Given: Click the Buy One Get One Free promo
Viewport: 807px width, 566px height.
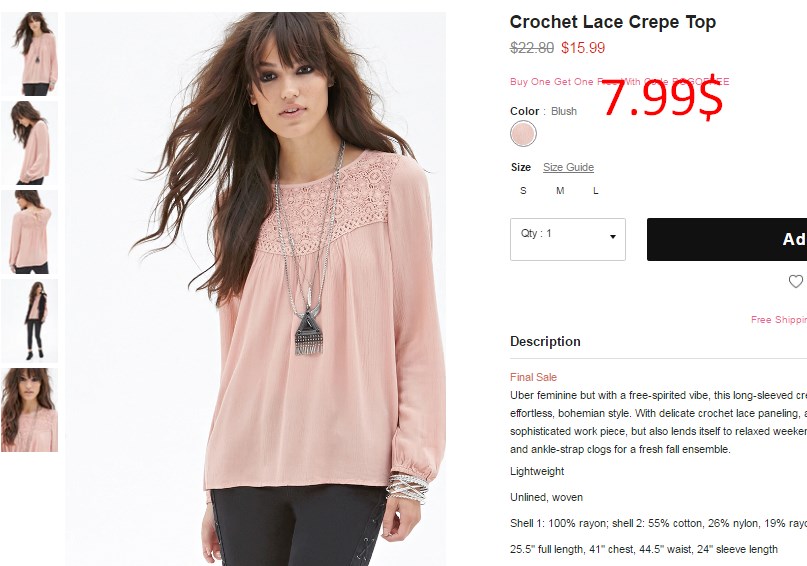Looking at the screenshot, I should point(619,82).
